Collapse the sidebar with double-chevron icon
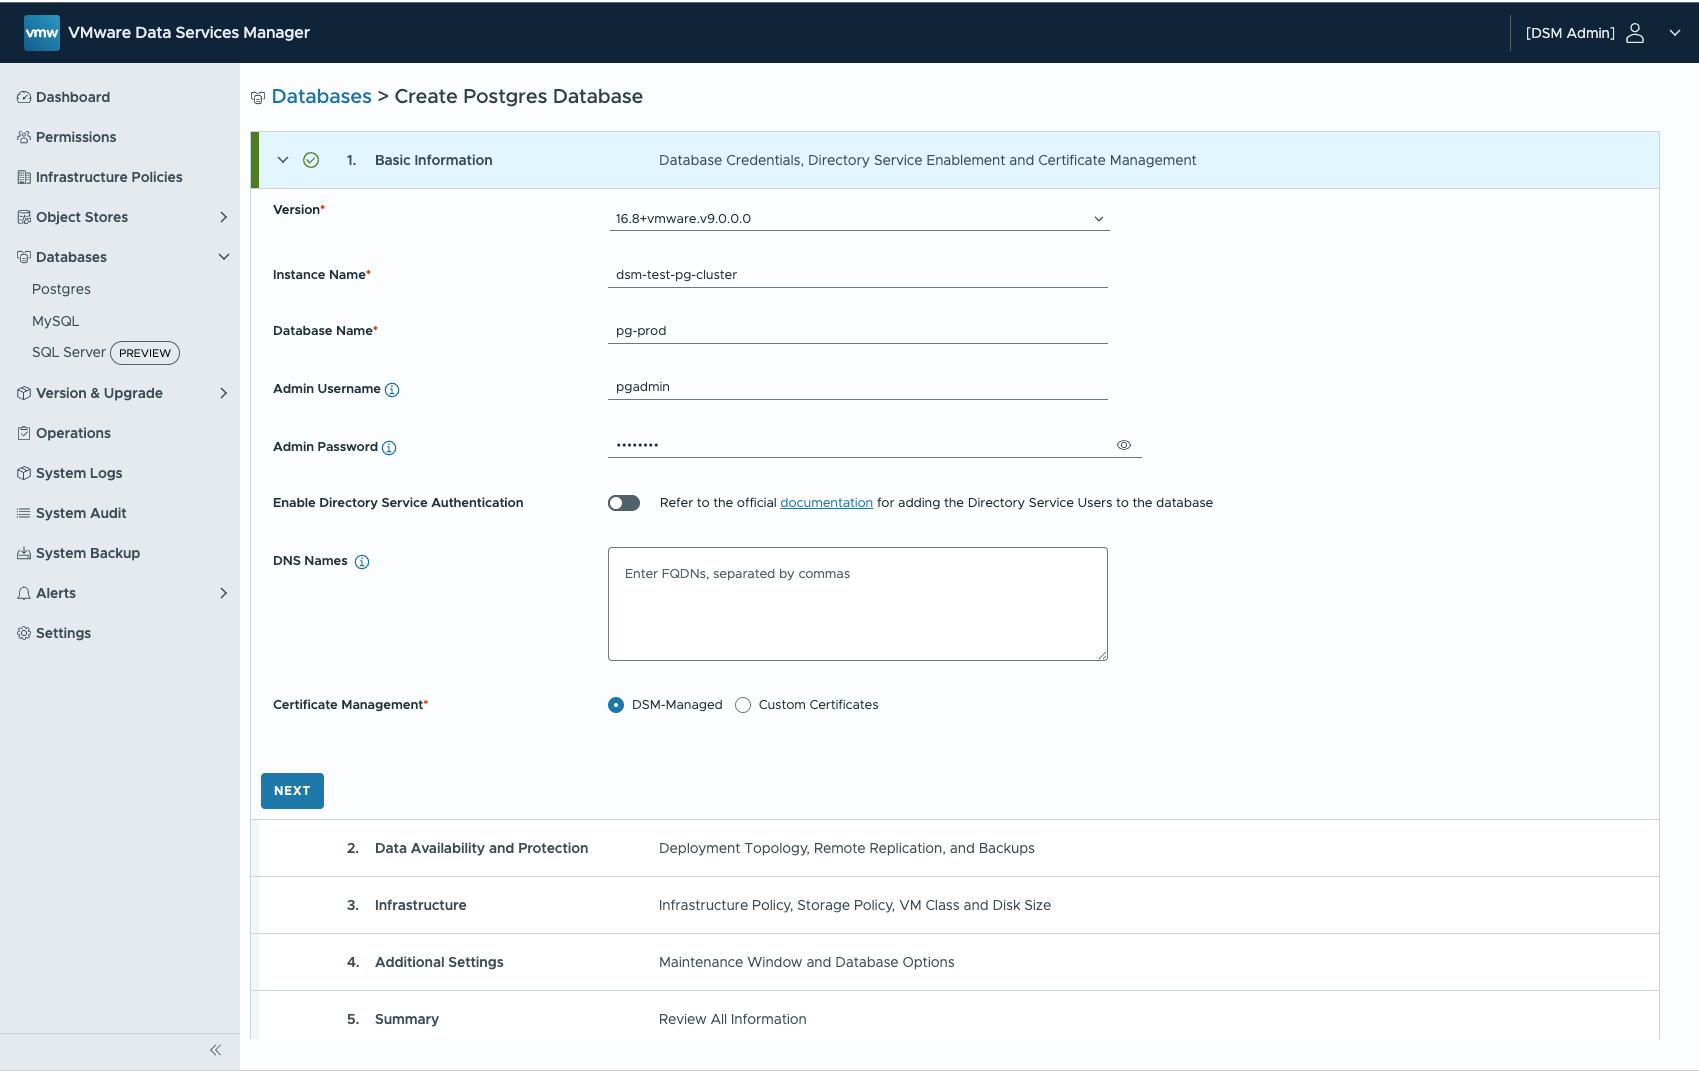Image resolution: width=1699 pixels, height=1071 pixels. 215,1050
